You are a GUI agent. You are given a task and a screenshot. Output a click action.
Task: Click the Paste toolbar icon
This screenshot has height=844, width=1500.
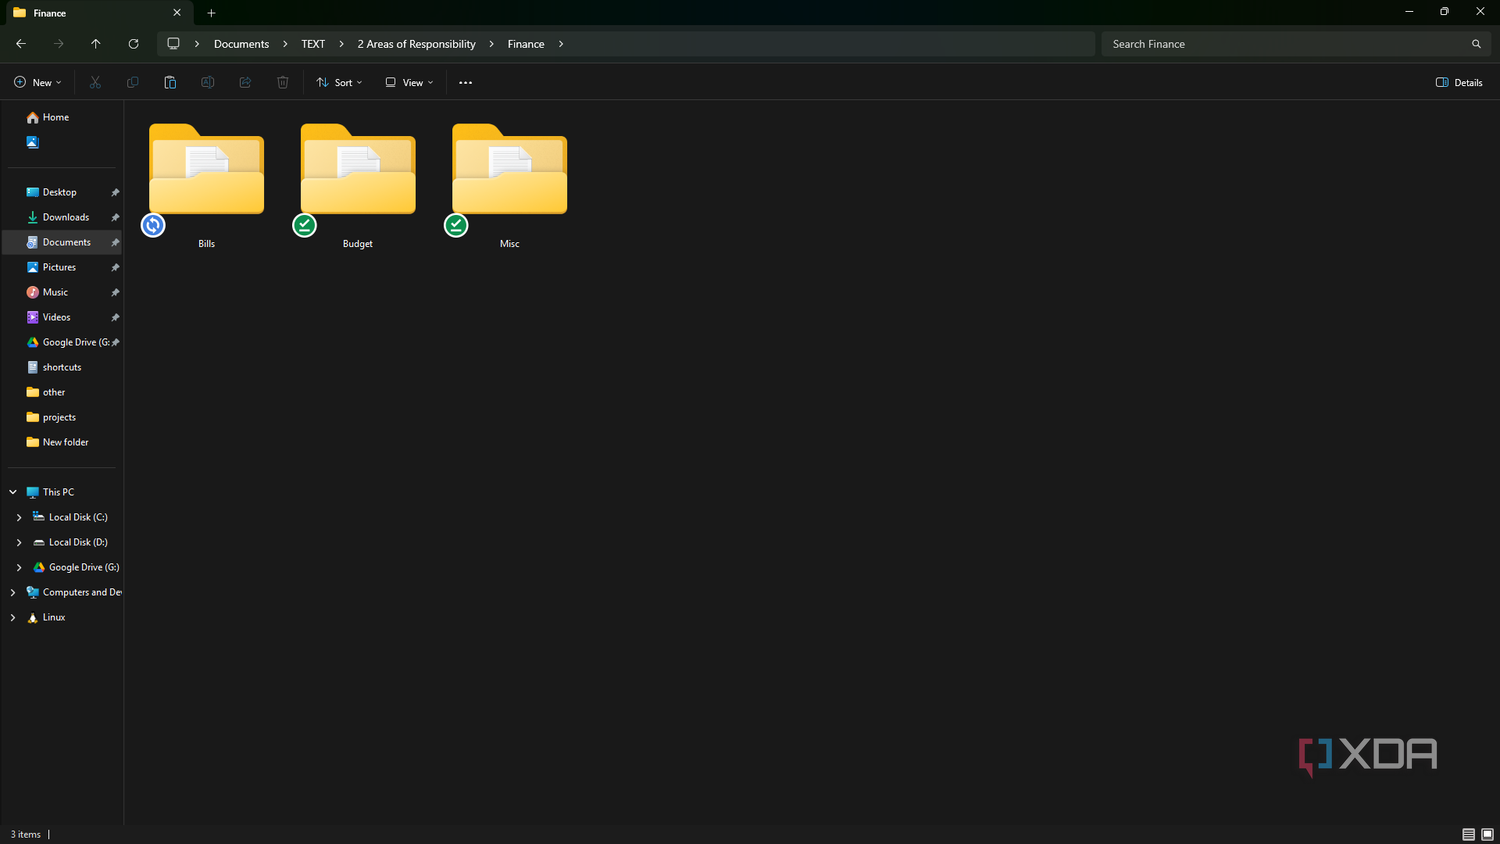point(170,82)
